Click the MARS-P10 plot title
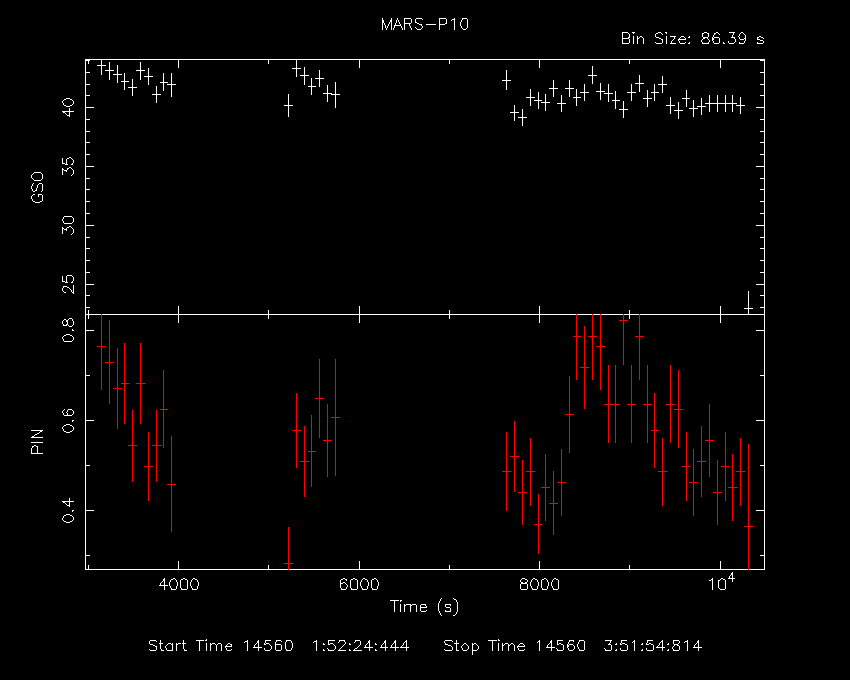This screenshot has height=680, width=850. coord(424,25)
